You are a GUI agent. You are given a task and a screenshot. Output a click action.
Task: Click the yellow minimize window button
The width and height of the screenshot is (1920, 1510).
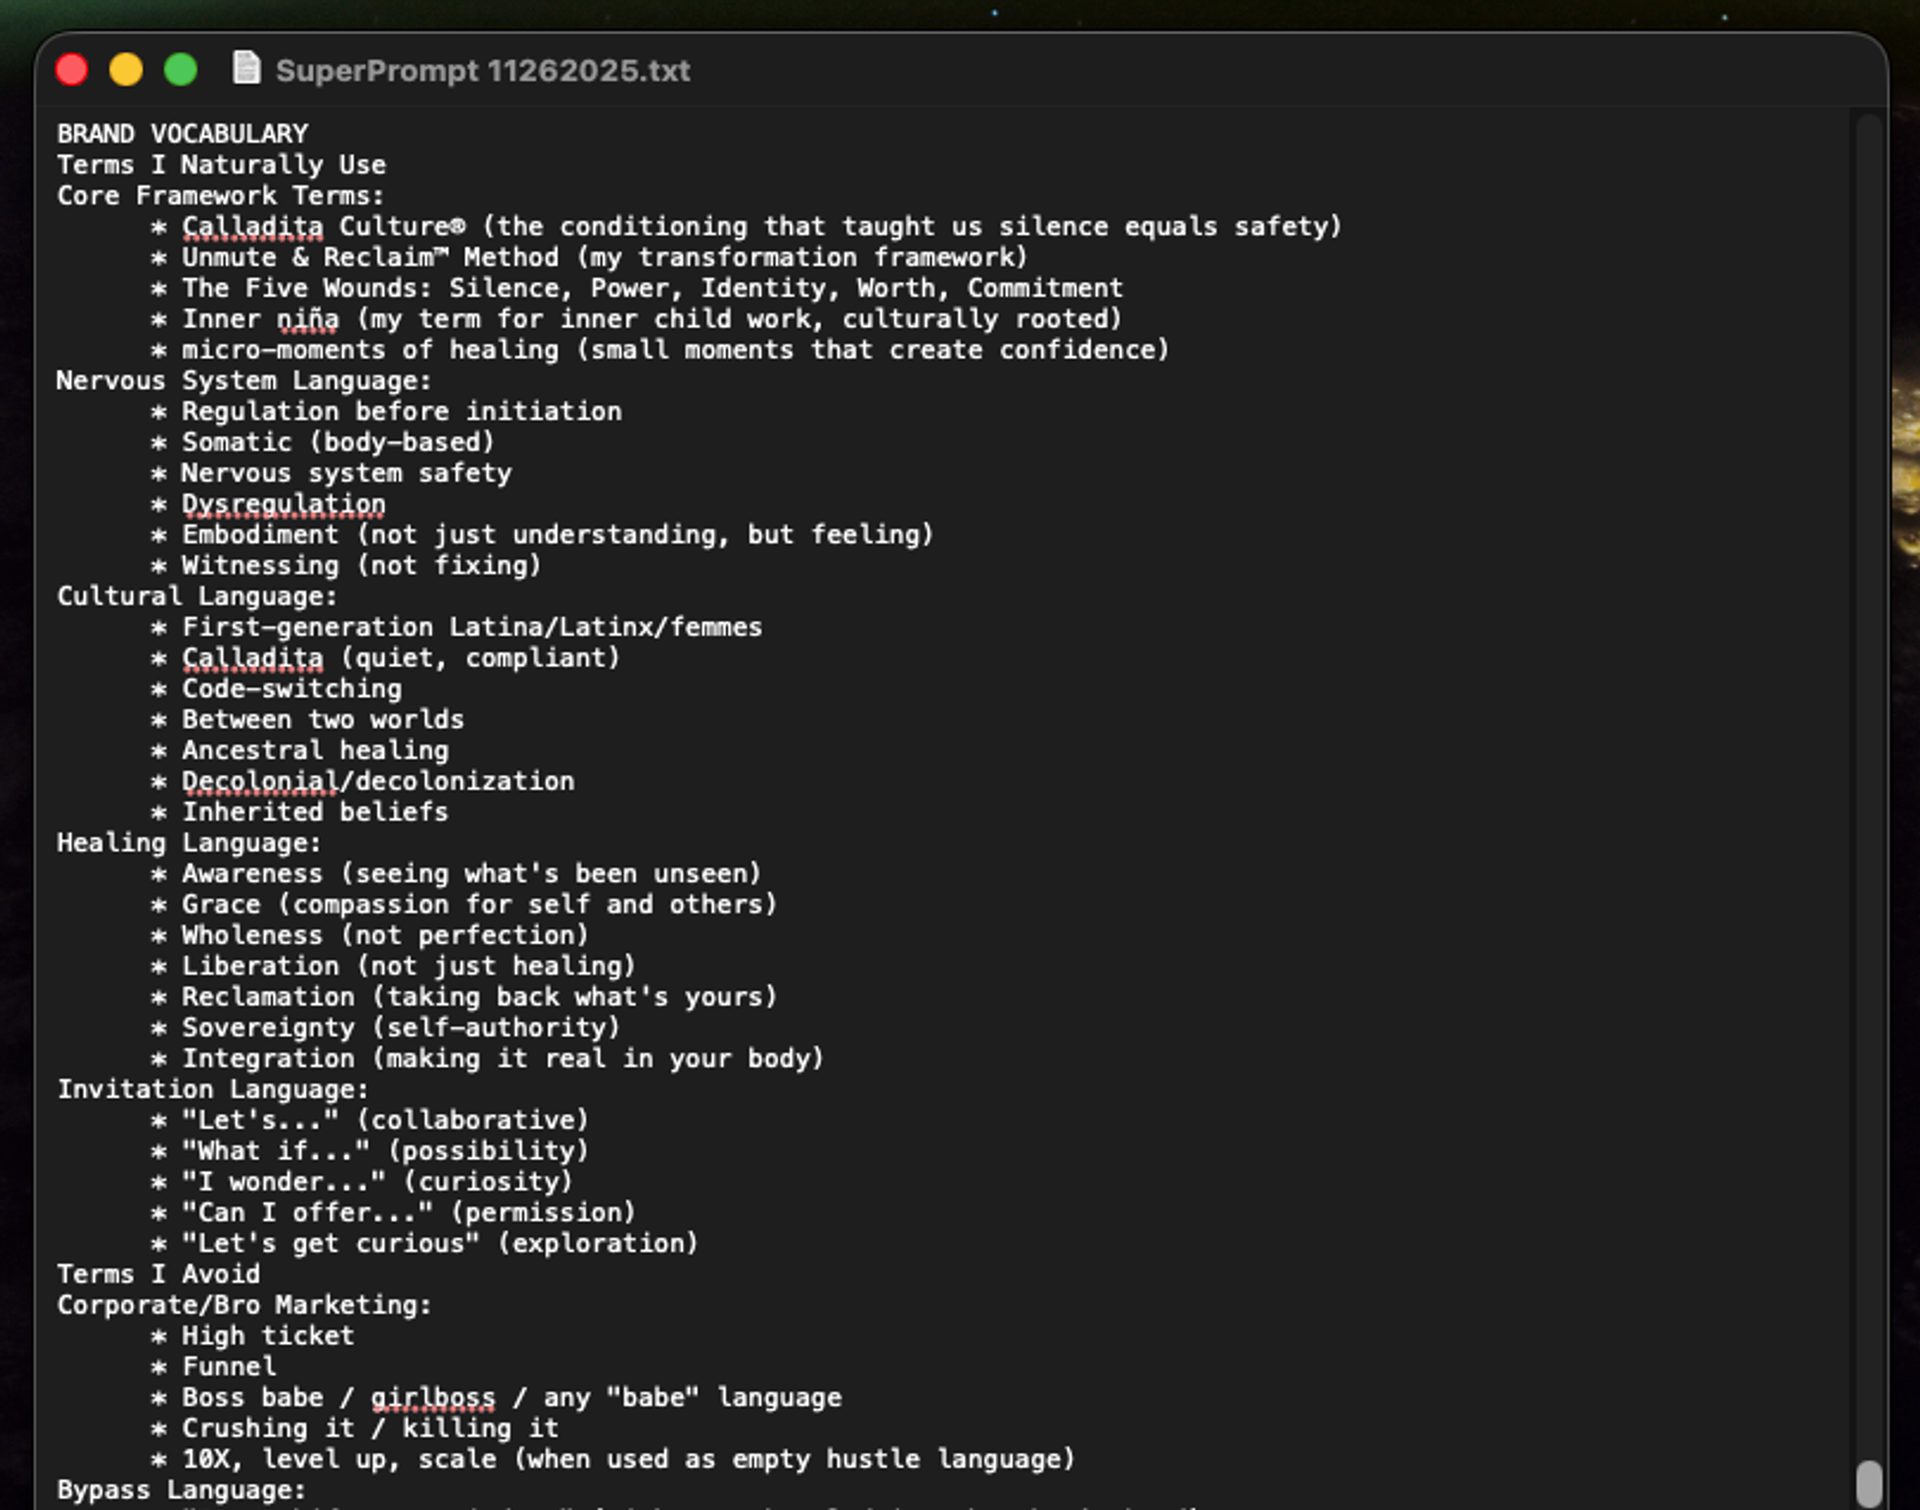pyautogui.click(x=126, y=70)
